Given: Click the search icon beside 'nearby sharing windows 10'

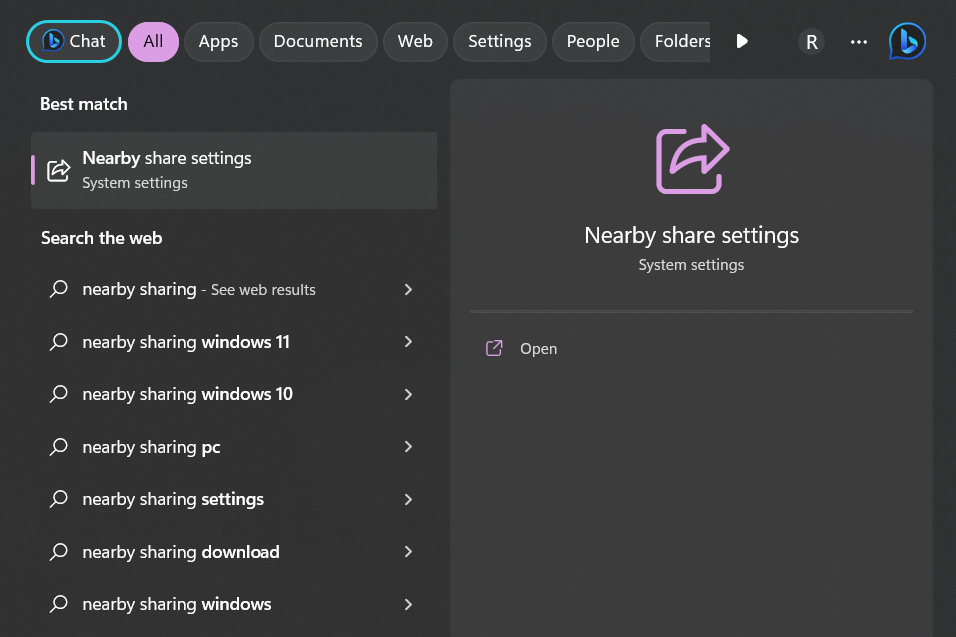Looking at the screenshot, I should click(x=59, y=394).
